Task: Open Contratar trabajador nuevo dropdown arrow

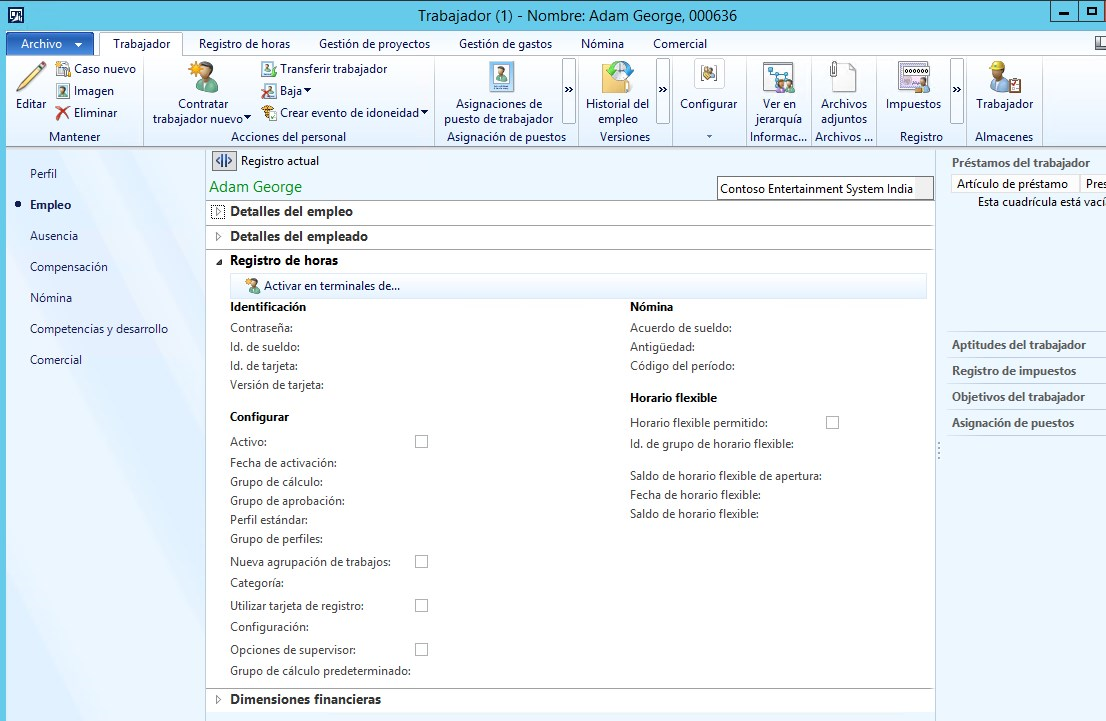Action: click(x=247, y=119)
